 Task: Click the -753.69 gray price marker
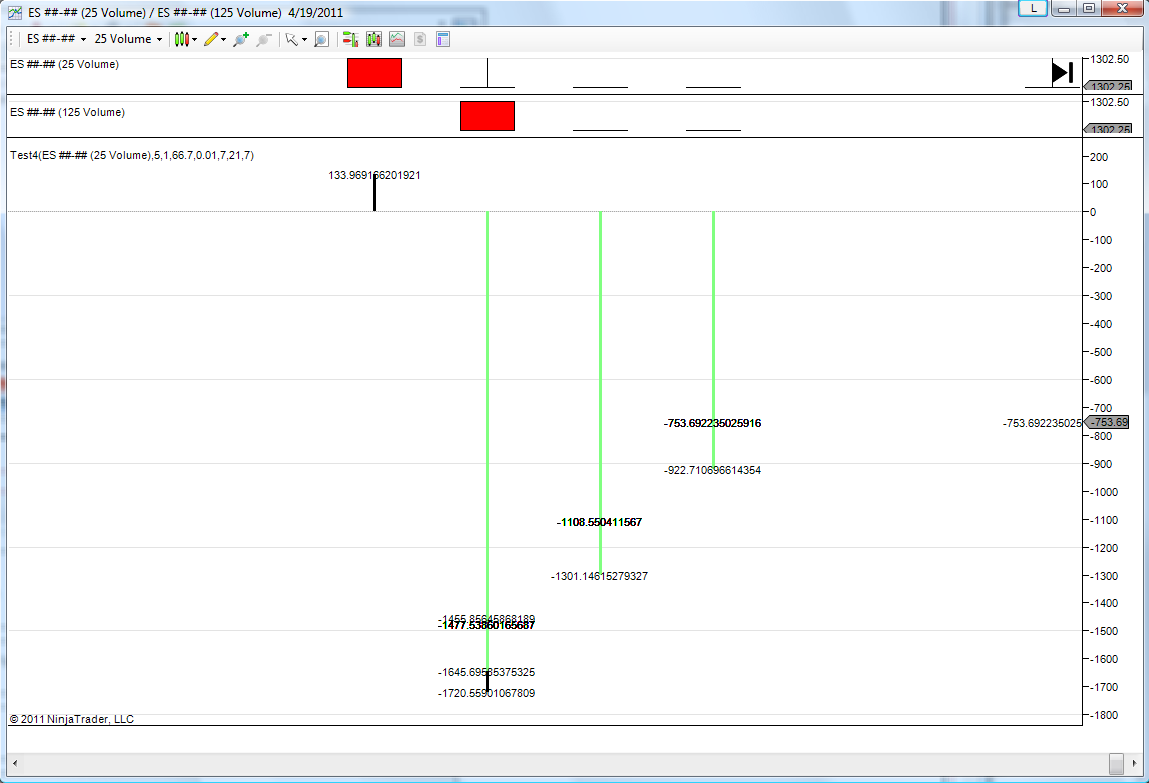(1107, 423)
